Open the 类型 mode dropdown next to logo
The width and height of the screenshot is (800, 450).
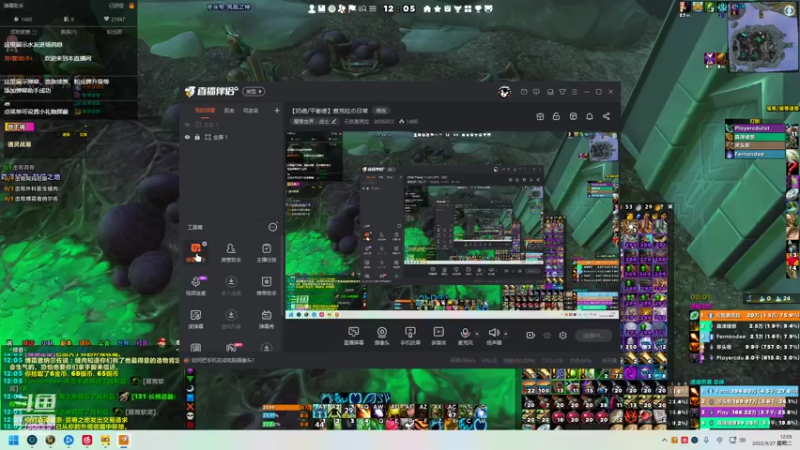[x=254, y=92]
